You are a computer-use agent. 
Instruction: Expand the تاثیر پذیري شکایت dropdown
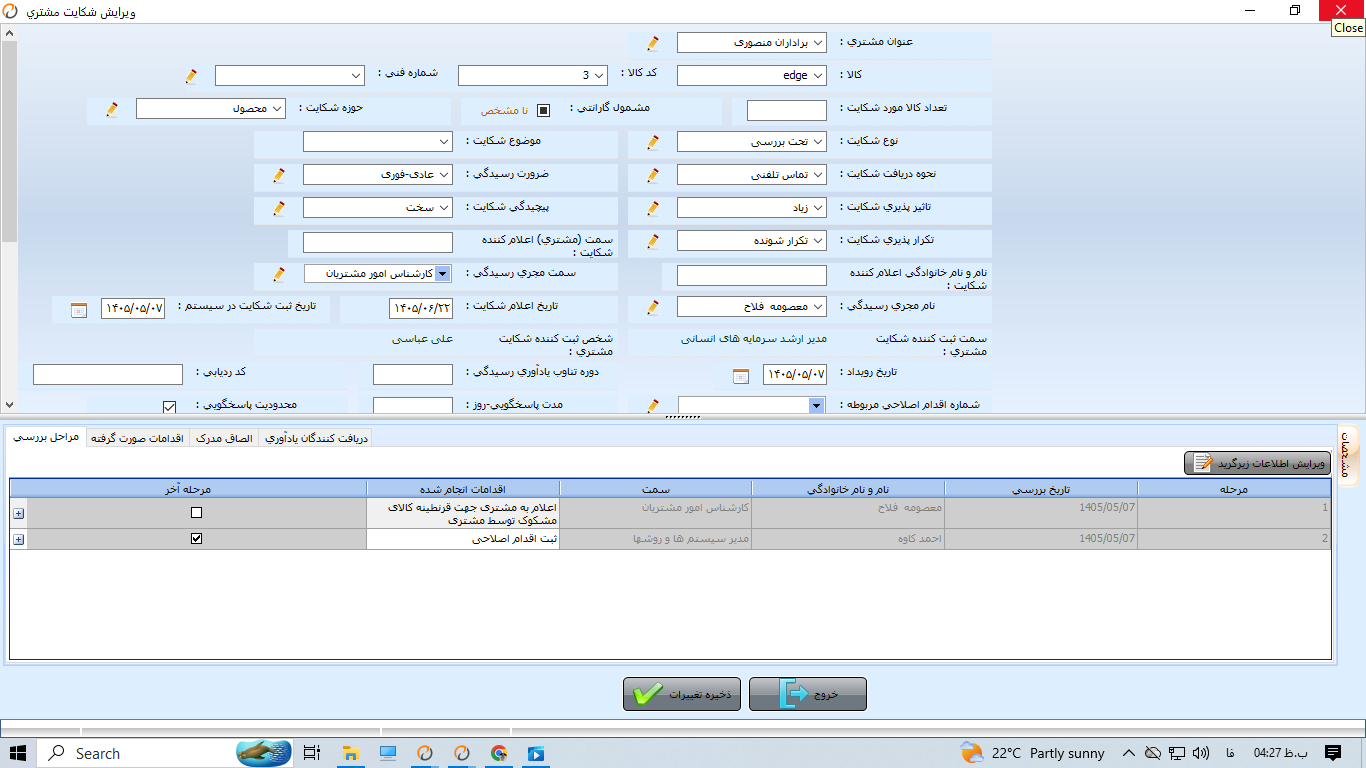click(752, 208)
